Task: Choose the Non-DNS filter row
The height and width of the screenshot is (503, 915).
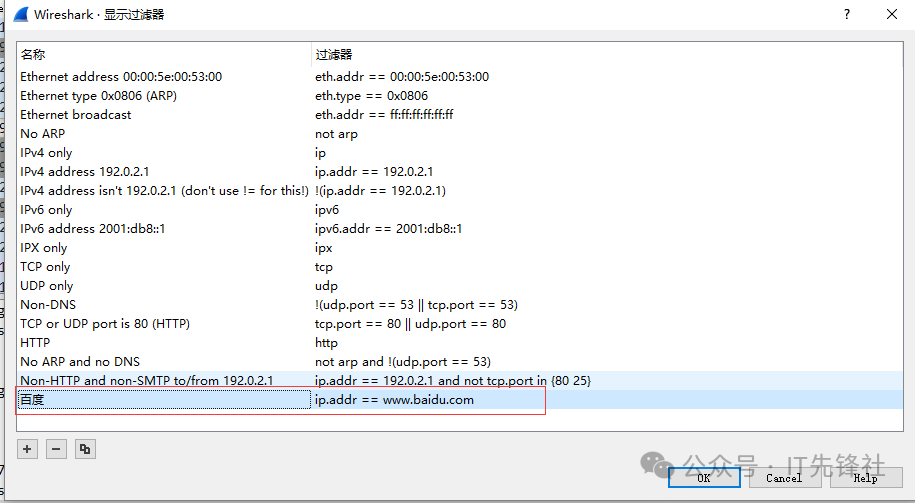Action: pyautogui.click(x=48, y=305)
